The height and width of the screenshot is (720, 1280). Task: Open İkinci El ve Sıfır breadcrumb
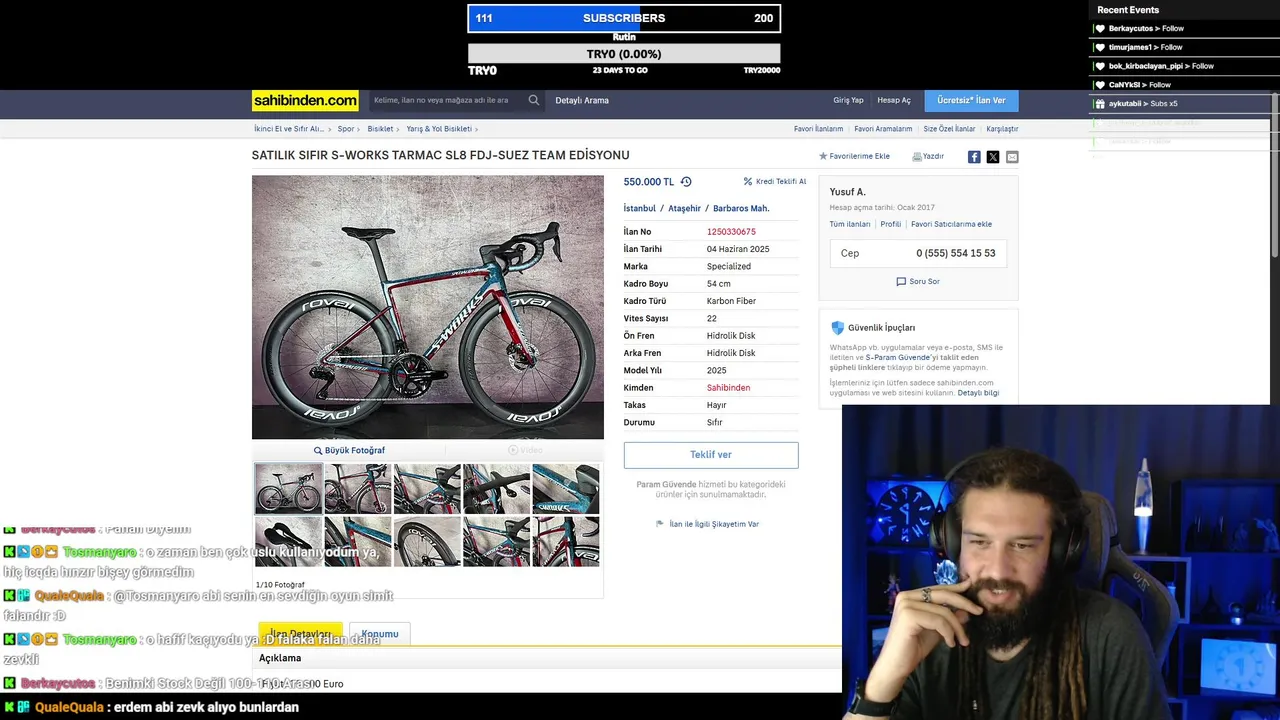tap(289, 129)
